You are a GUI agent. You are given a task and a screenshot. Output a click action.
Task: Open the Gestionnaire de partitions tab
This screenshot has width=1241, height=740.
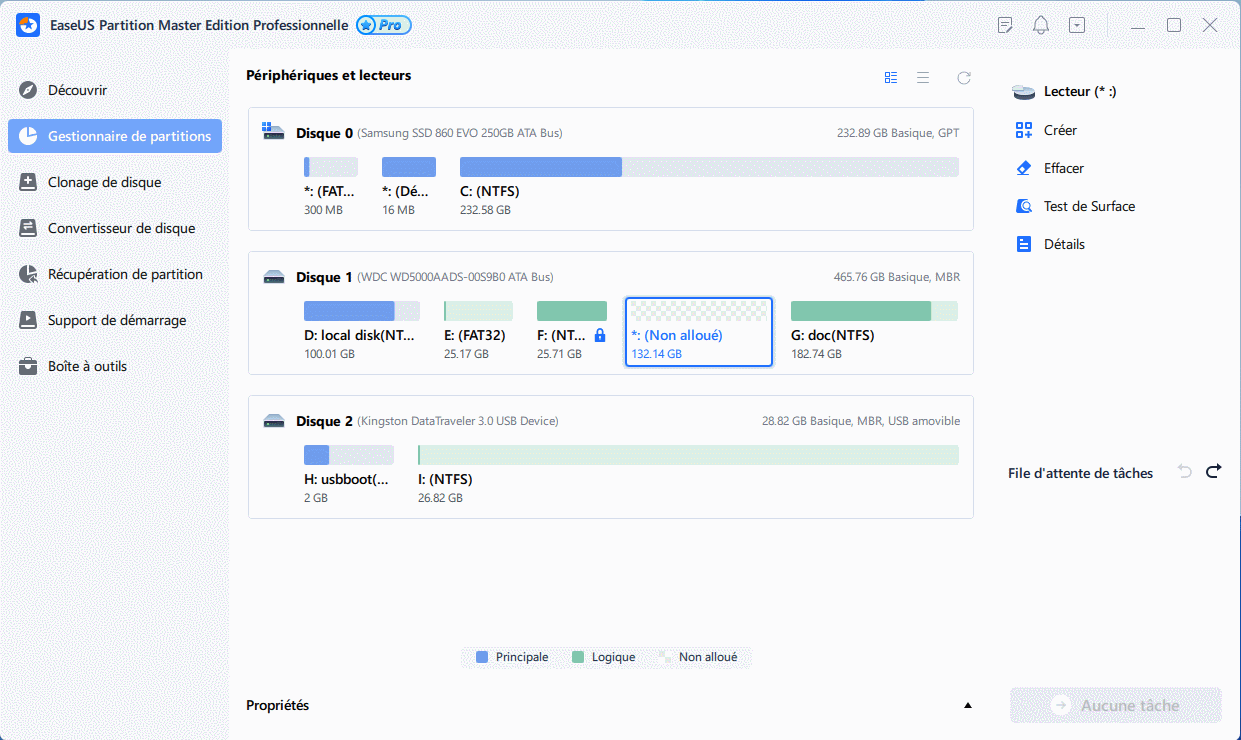click(x=114, y=136)
